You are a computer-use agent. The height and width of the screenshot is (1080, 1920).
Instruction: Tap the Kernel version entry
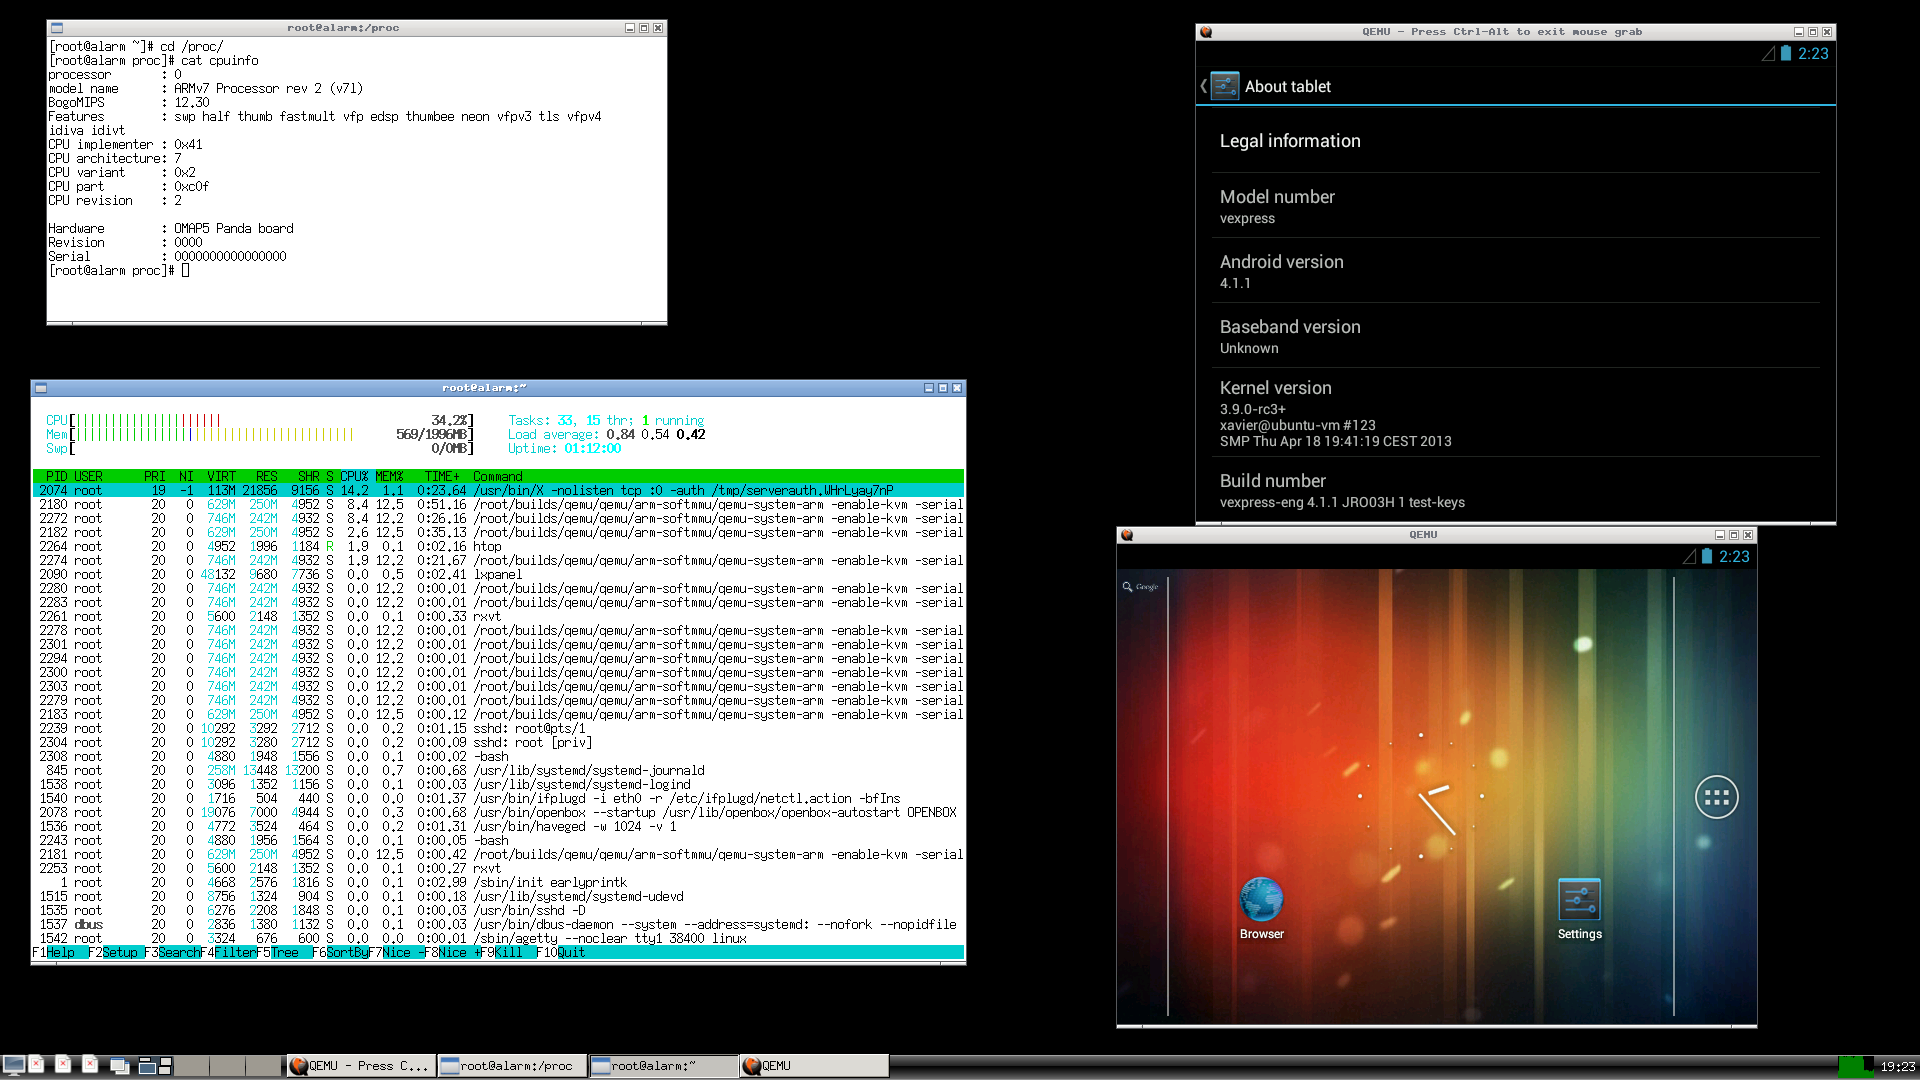click(1515, 413)
